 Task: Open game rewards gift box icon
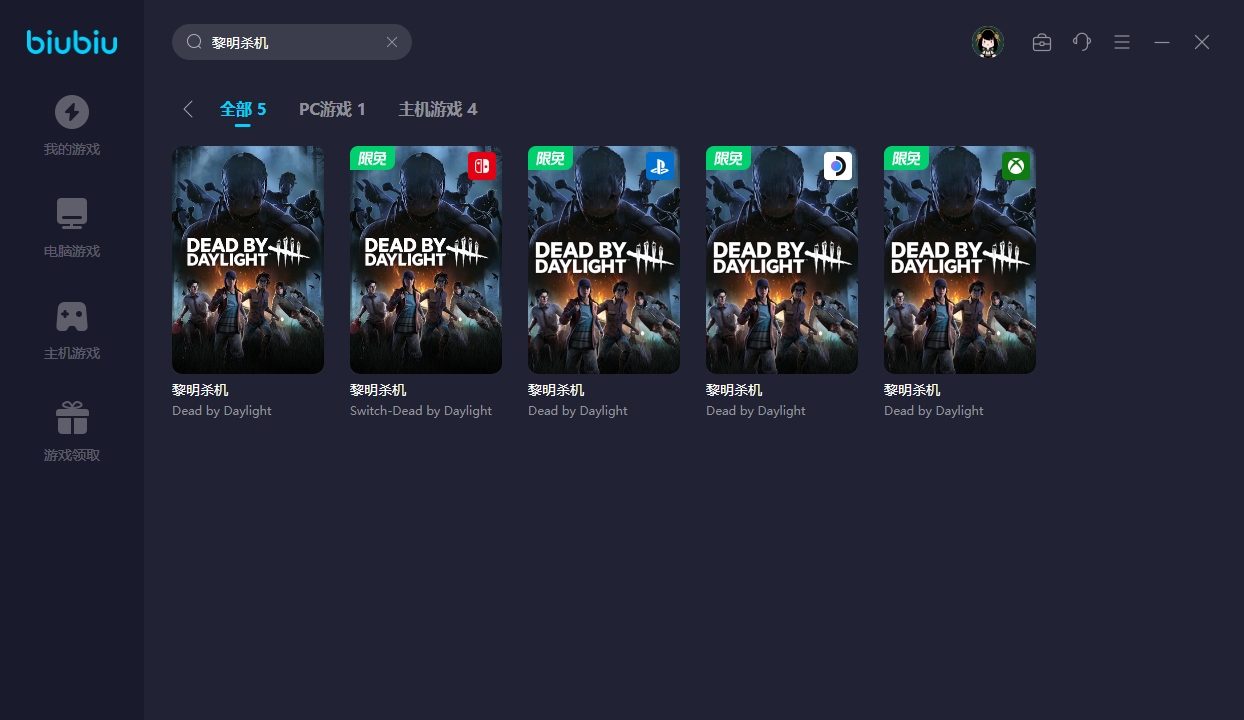[x=72, y=418]
